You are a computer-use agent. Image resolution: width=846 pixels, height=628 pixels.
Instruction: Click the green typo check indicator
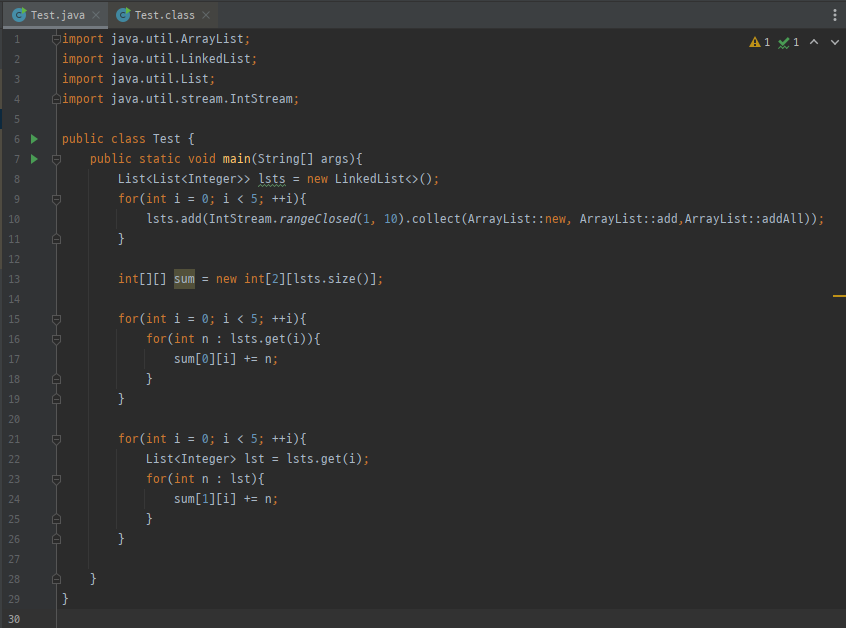coord(789,42)
